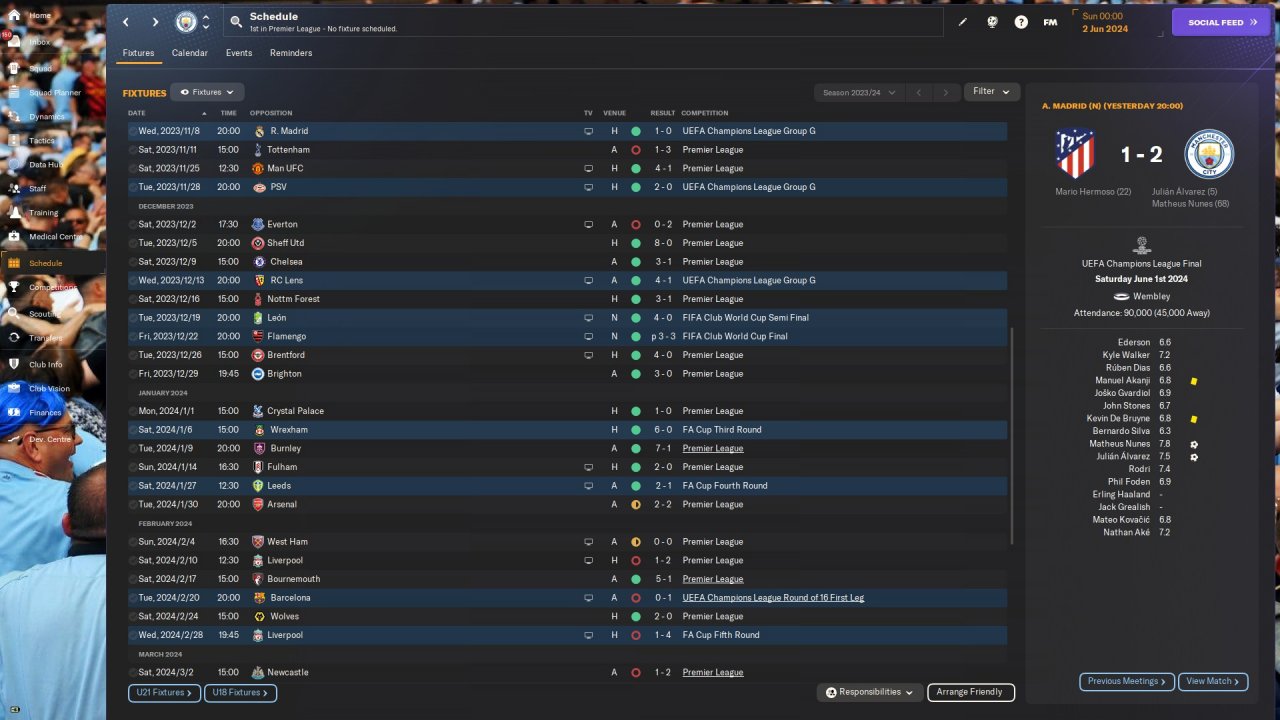1280x720 pixels.
Task: Expand the Responsibilities dropdown
Action: 869,692
